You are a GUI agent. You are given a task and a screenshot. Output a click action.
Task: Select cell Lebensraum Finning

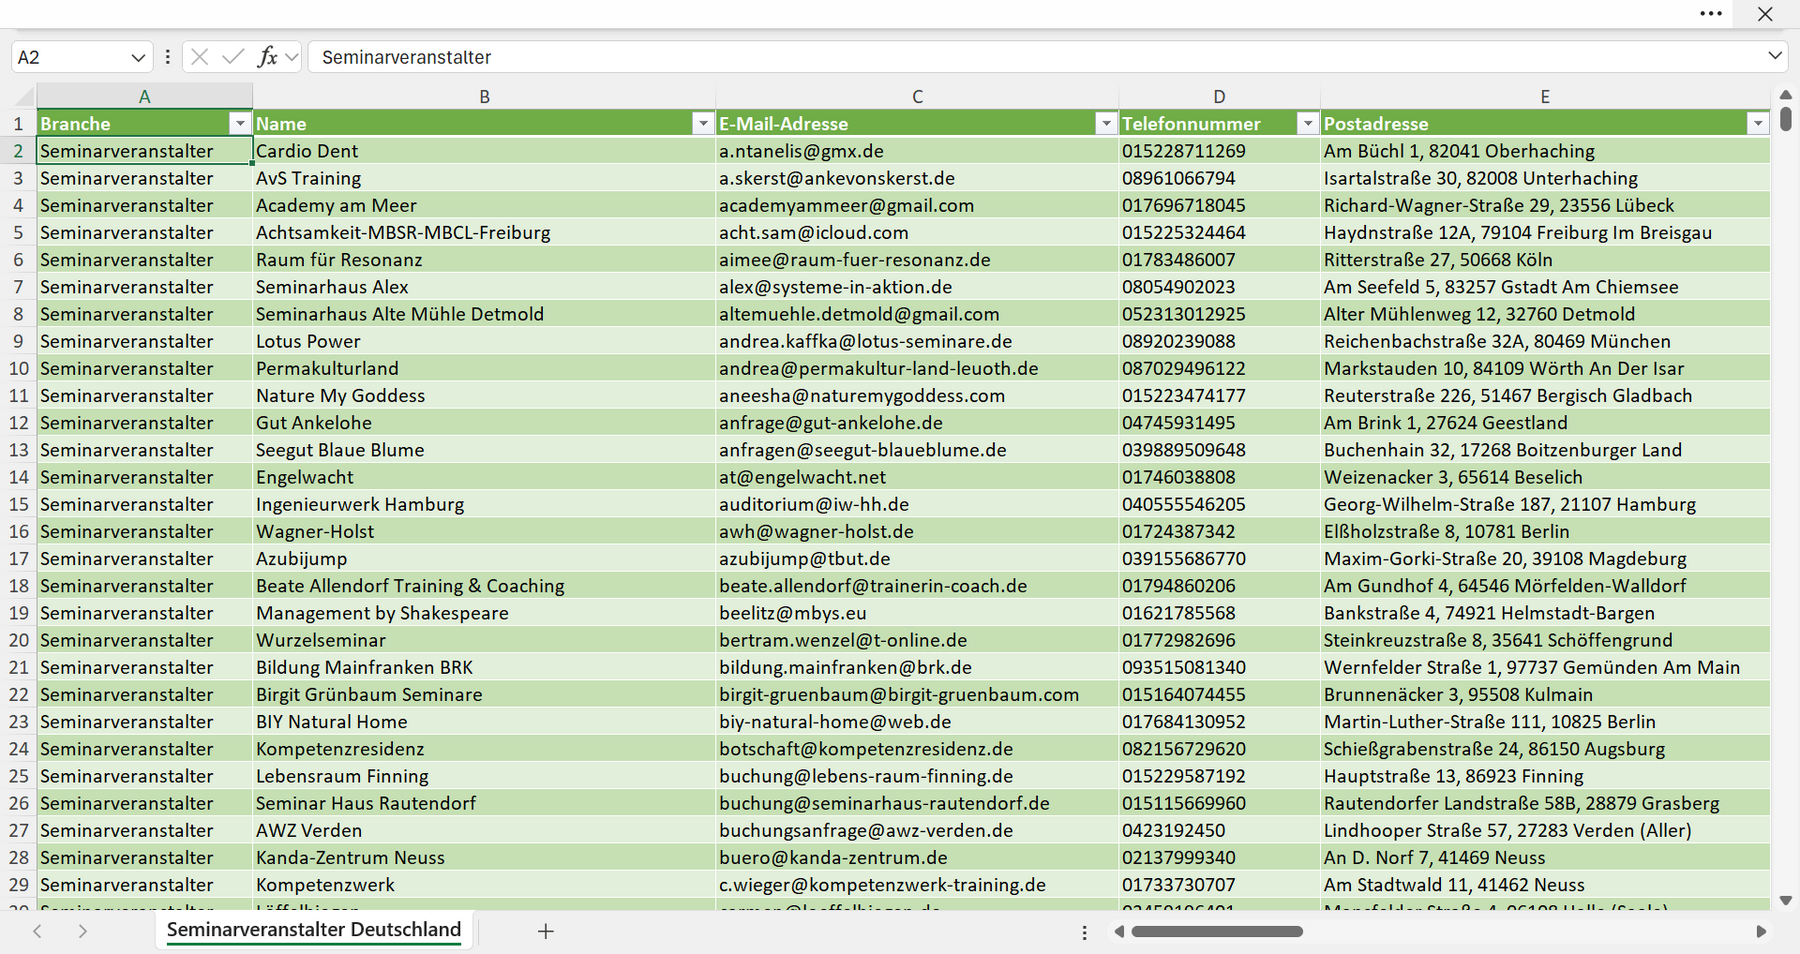point(485,776)
